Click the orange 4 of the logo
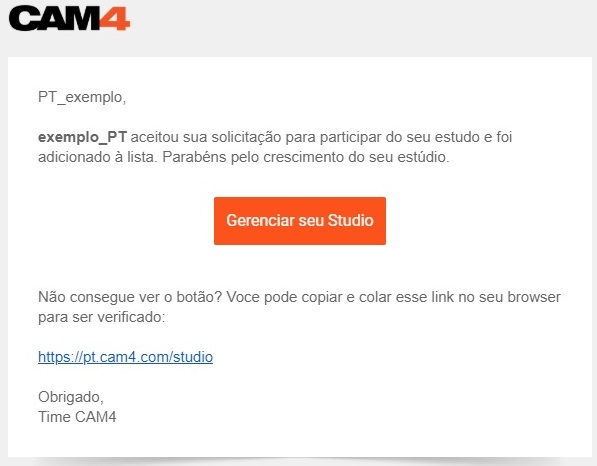 (x=115, y=18)
